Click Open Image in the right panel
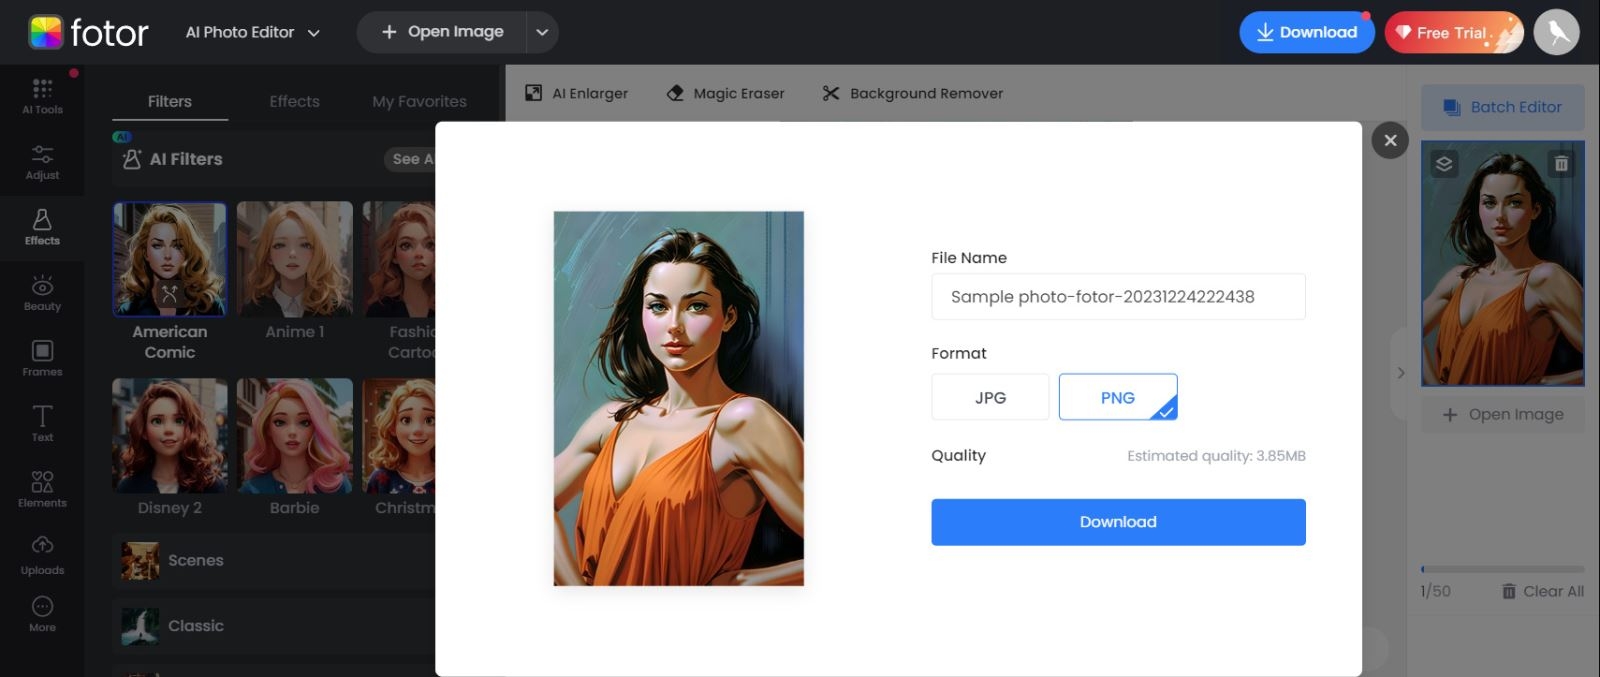Screen dimensions: 1600x677 coord(1502,414)
